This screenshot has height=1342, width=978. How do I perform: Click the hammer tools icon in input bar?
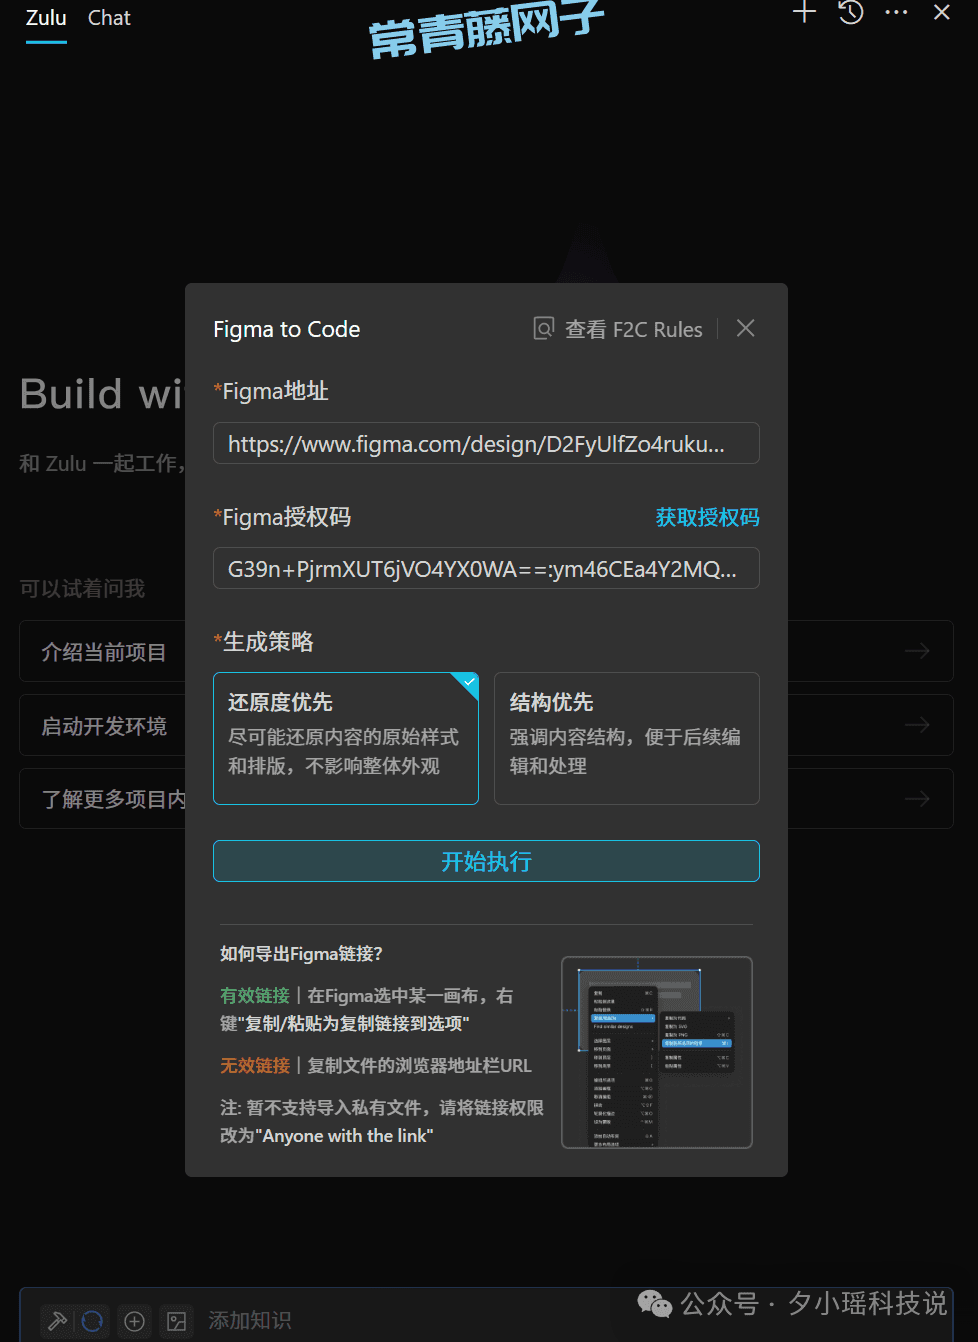58,1321
